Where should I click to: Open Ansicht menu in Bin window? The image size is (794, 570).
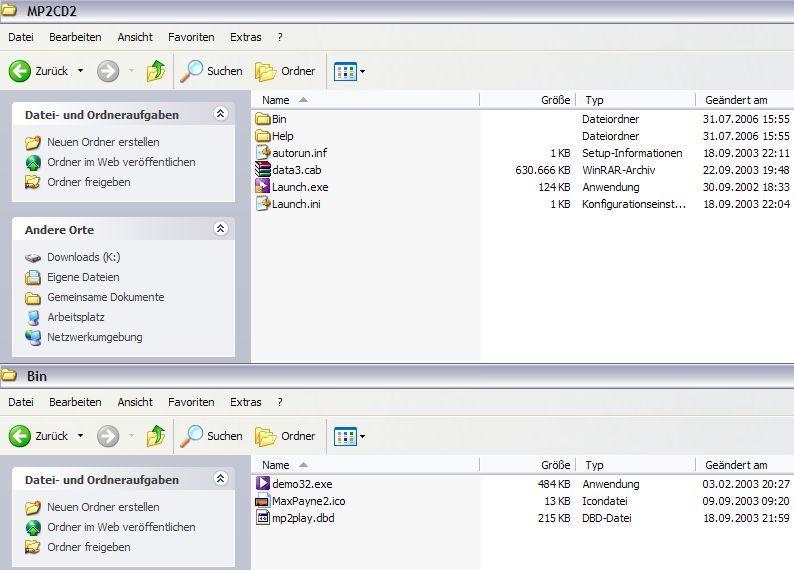click(135, 402)
